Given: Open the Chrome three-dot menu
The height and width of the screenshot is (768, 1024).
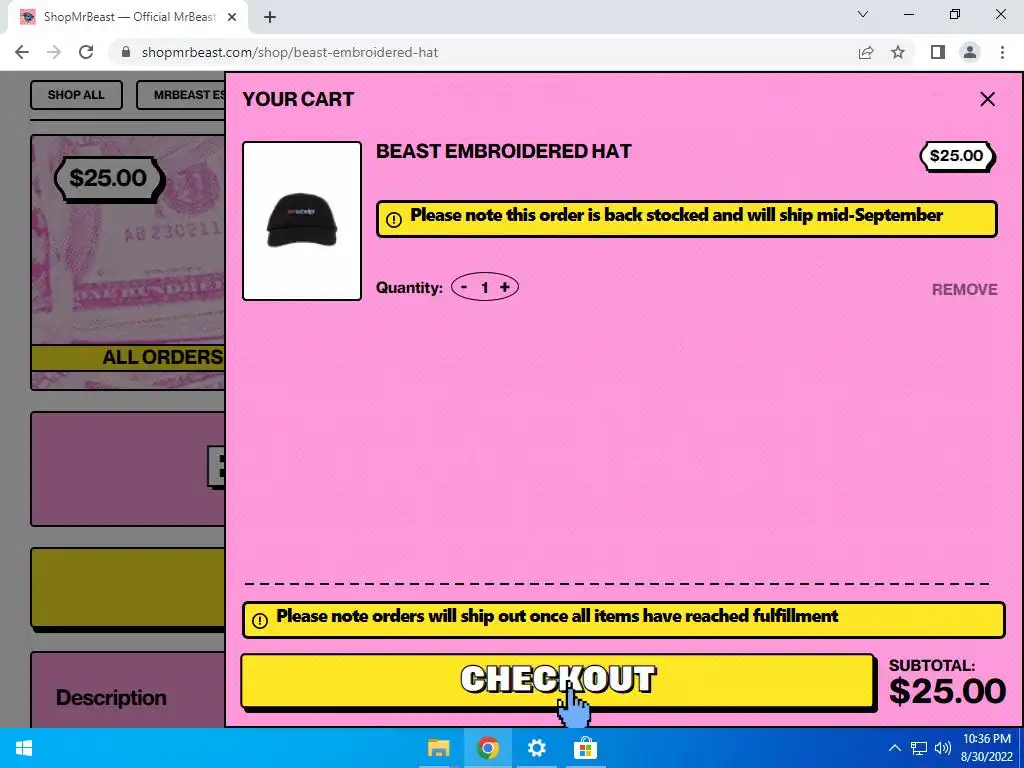Looking at the screenshot, I should (x=1002, y=52).
